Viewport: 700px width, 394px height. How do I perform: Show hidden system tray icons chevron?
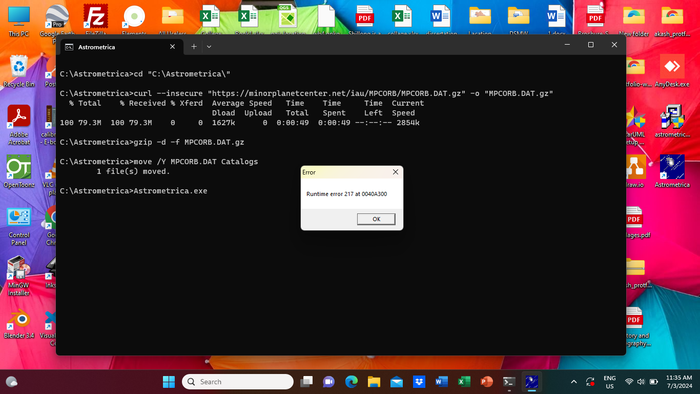pos(574,382)
